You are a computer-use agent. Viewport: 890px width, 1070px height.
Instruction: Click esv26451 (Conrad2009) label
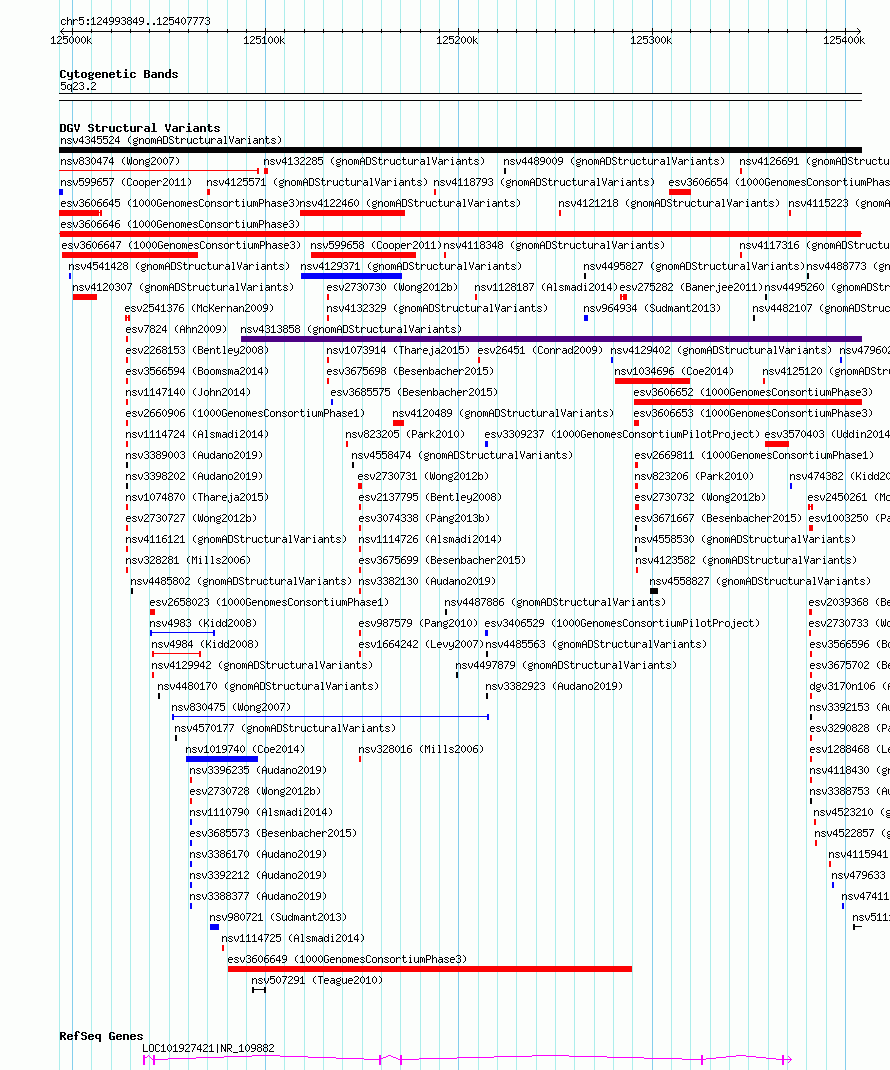(540, 351)
